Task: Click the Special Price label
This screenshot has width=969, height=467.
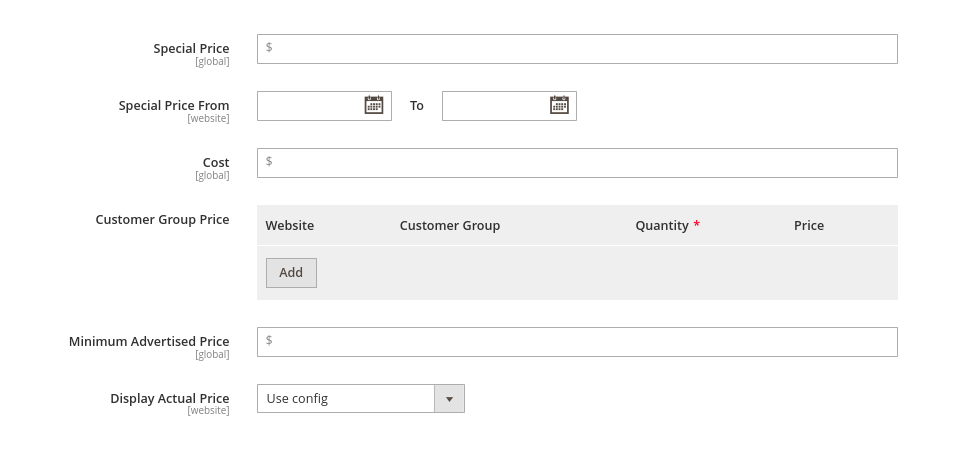Action: click(x=192, y=48)
